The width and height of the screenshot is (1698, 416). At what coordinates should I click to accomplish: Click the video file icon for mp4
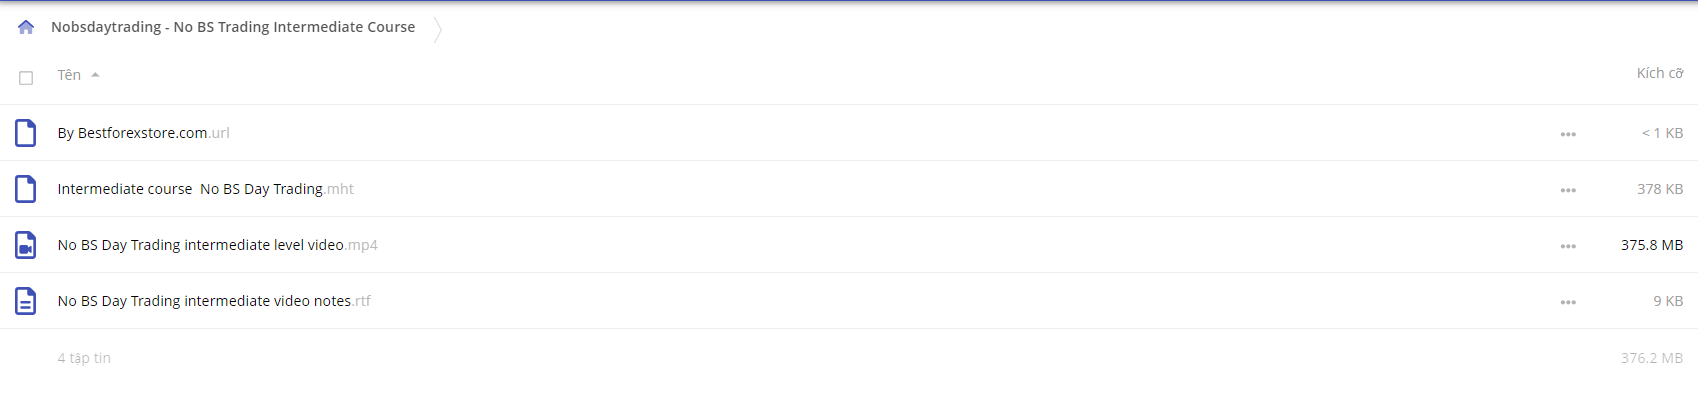click(26, 245)
